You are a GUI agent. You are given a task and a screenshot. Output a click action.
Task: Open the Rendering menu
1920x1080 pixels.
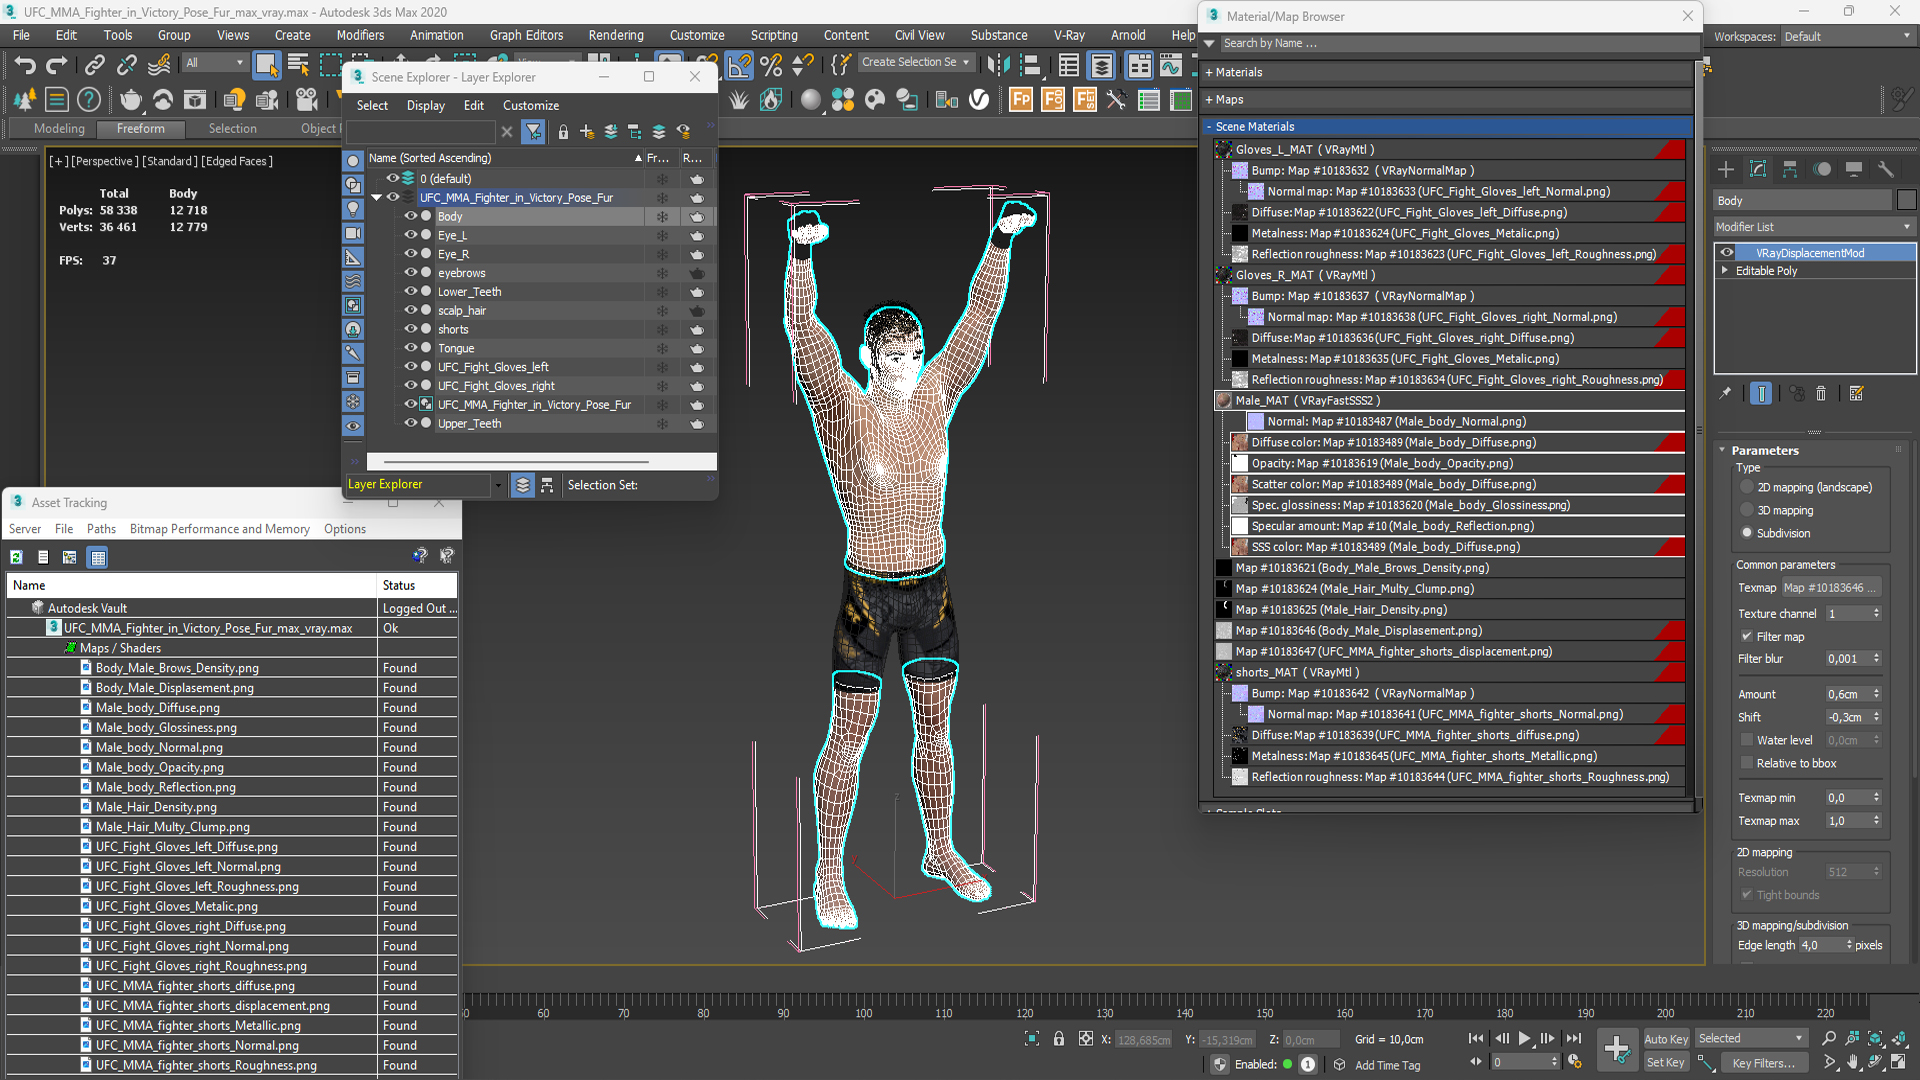point(615,35)
